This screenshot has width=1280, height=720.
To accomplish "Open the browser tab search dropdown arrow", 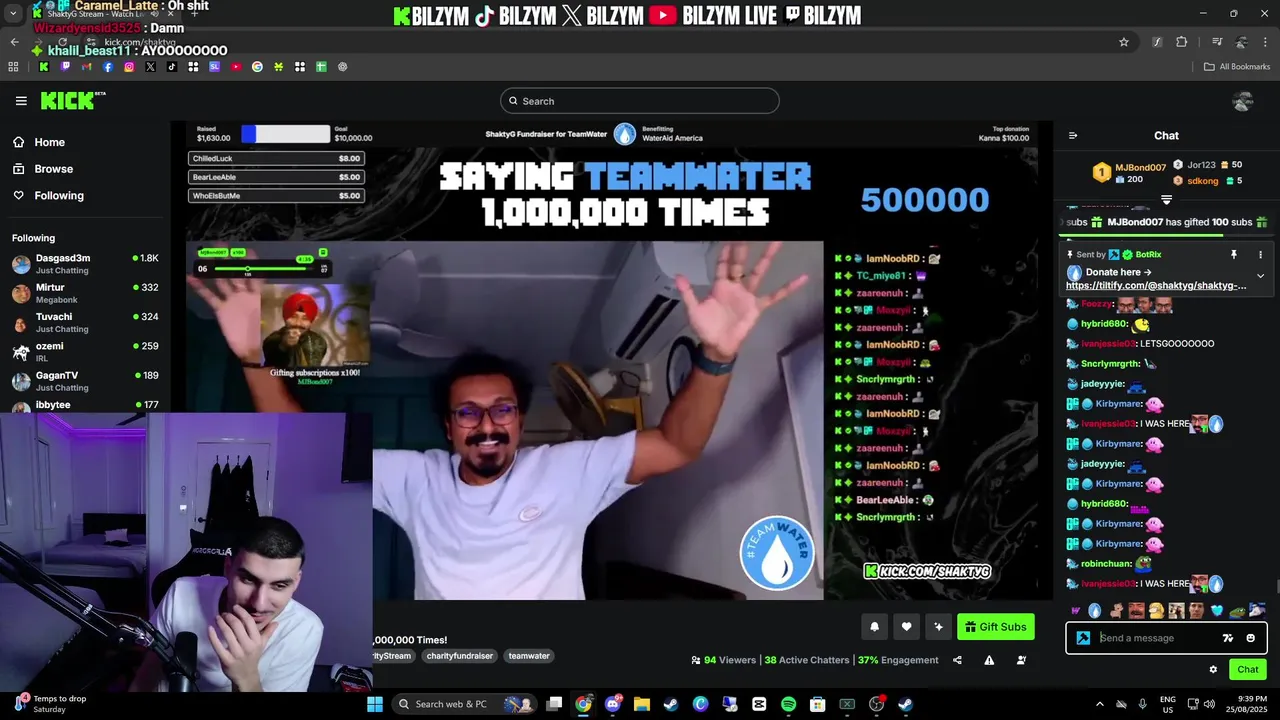I will 12,14.
